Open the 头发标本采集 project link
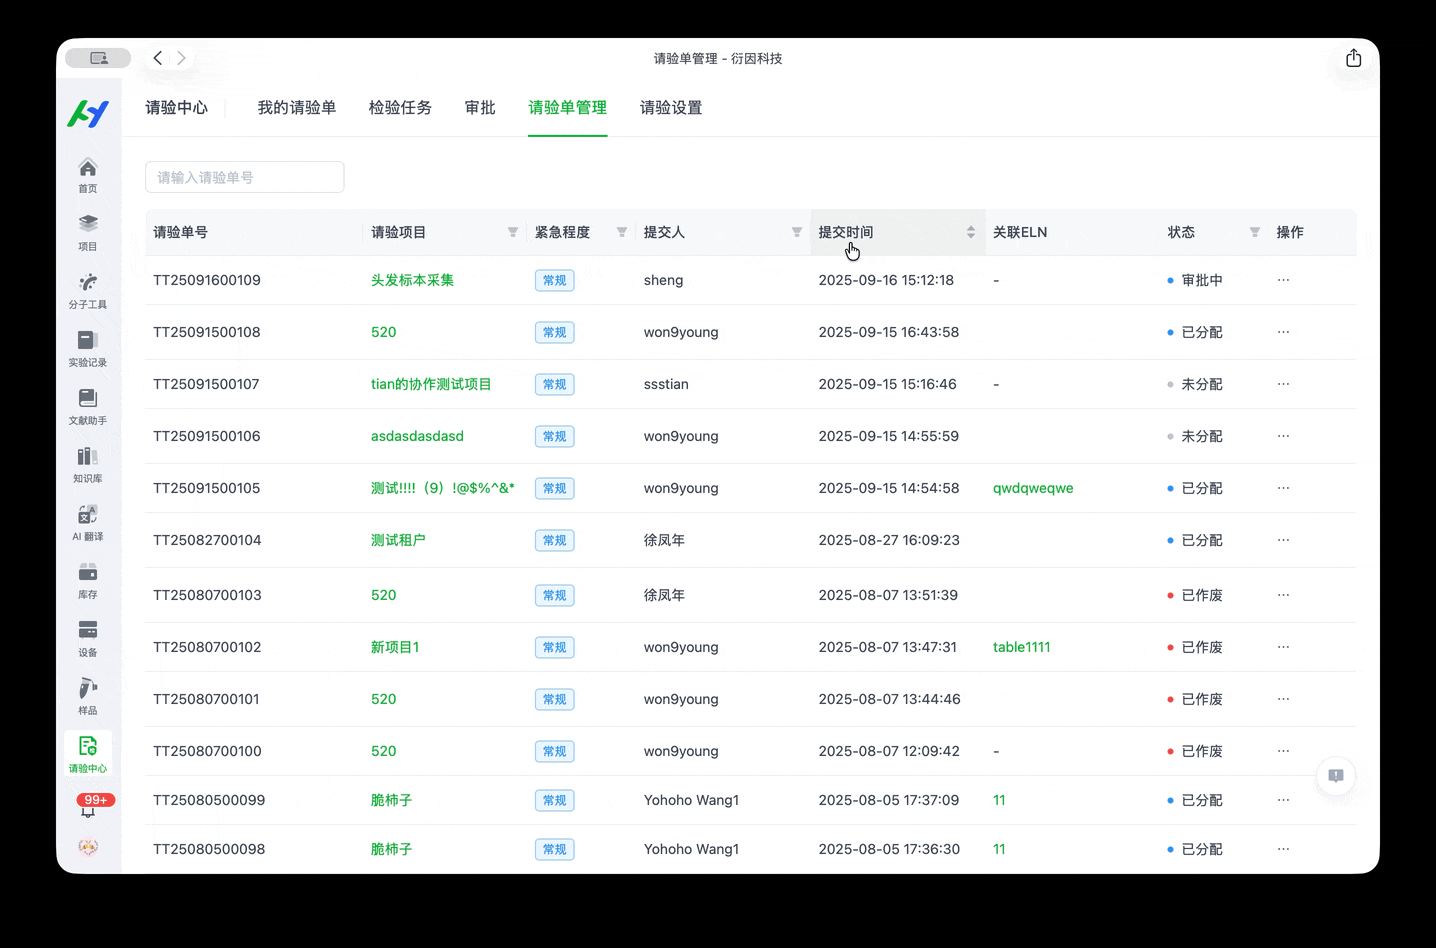Image resolution: width=1436 pixels, height=948 pixels. (412, 280)
